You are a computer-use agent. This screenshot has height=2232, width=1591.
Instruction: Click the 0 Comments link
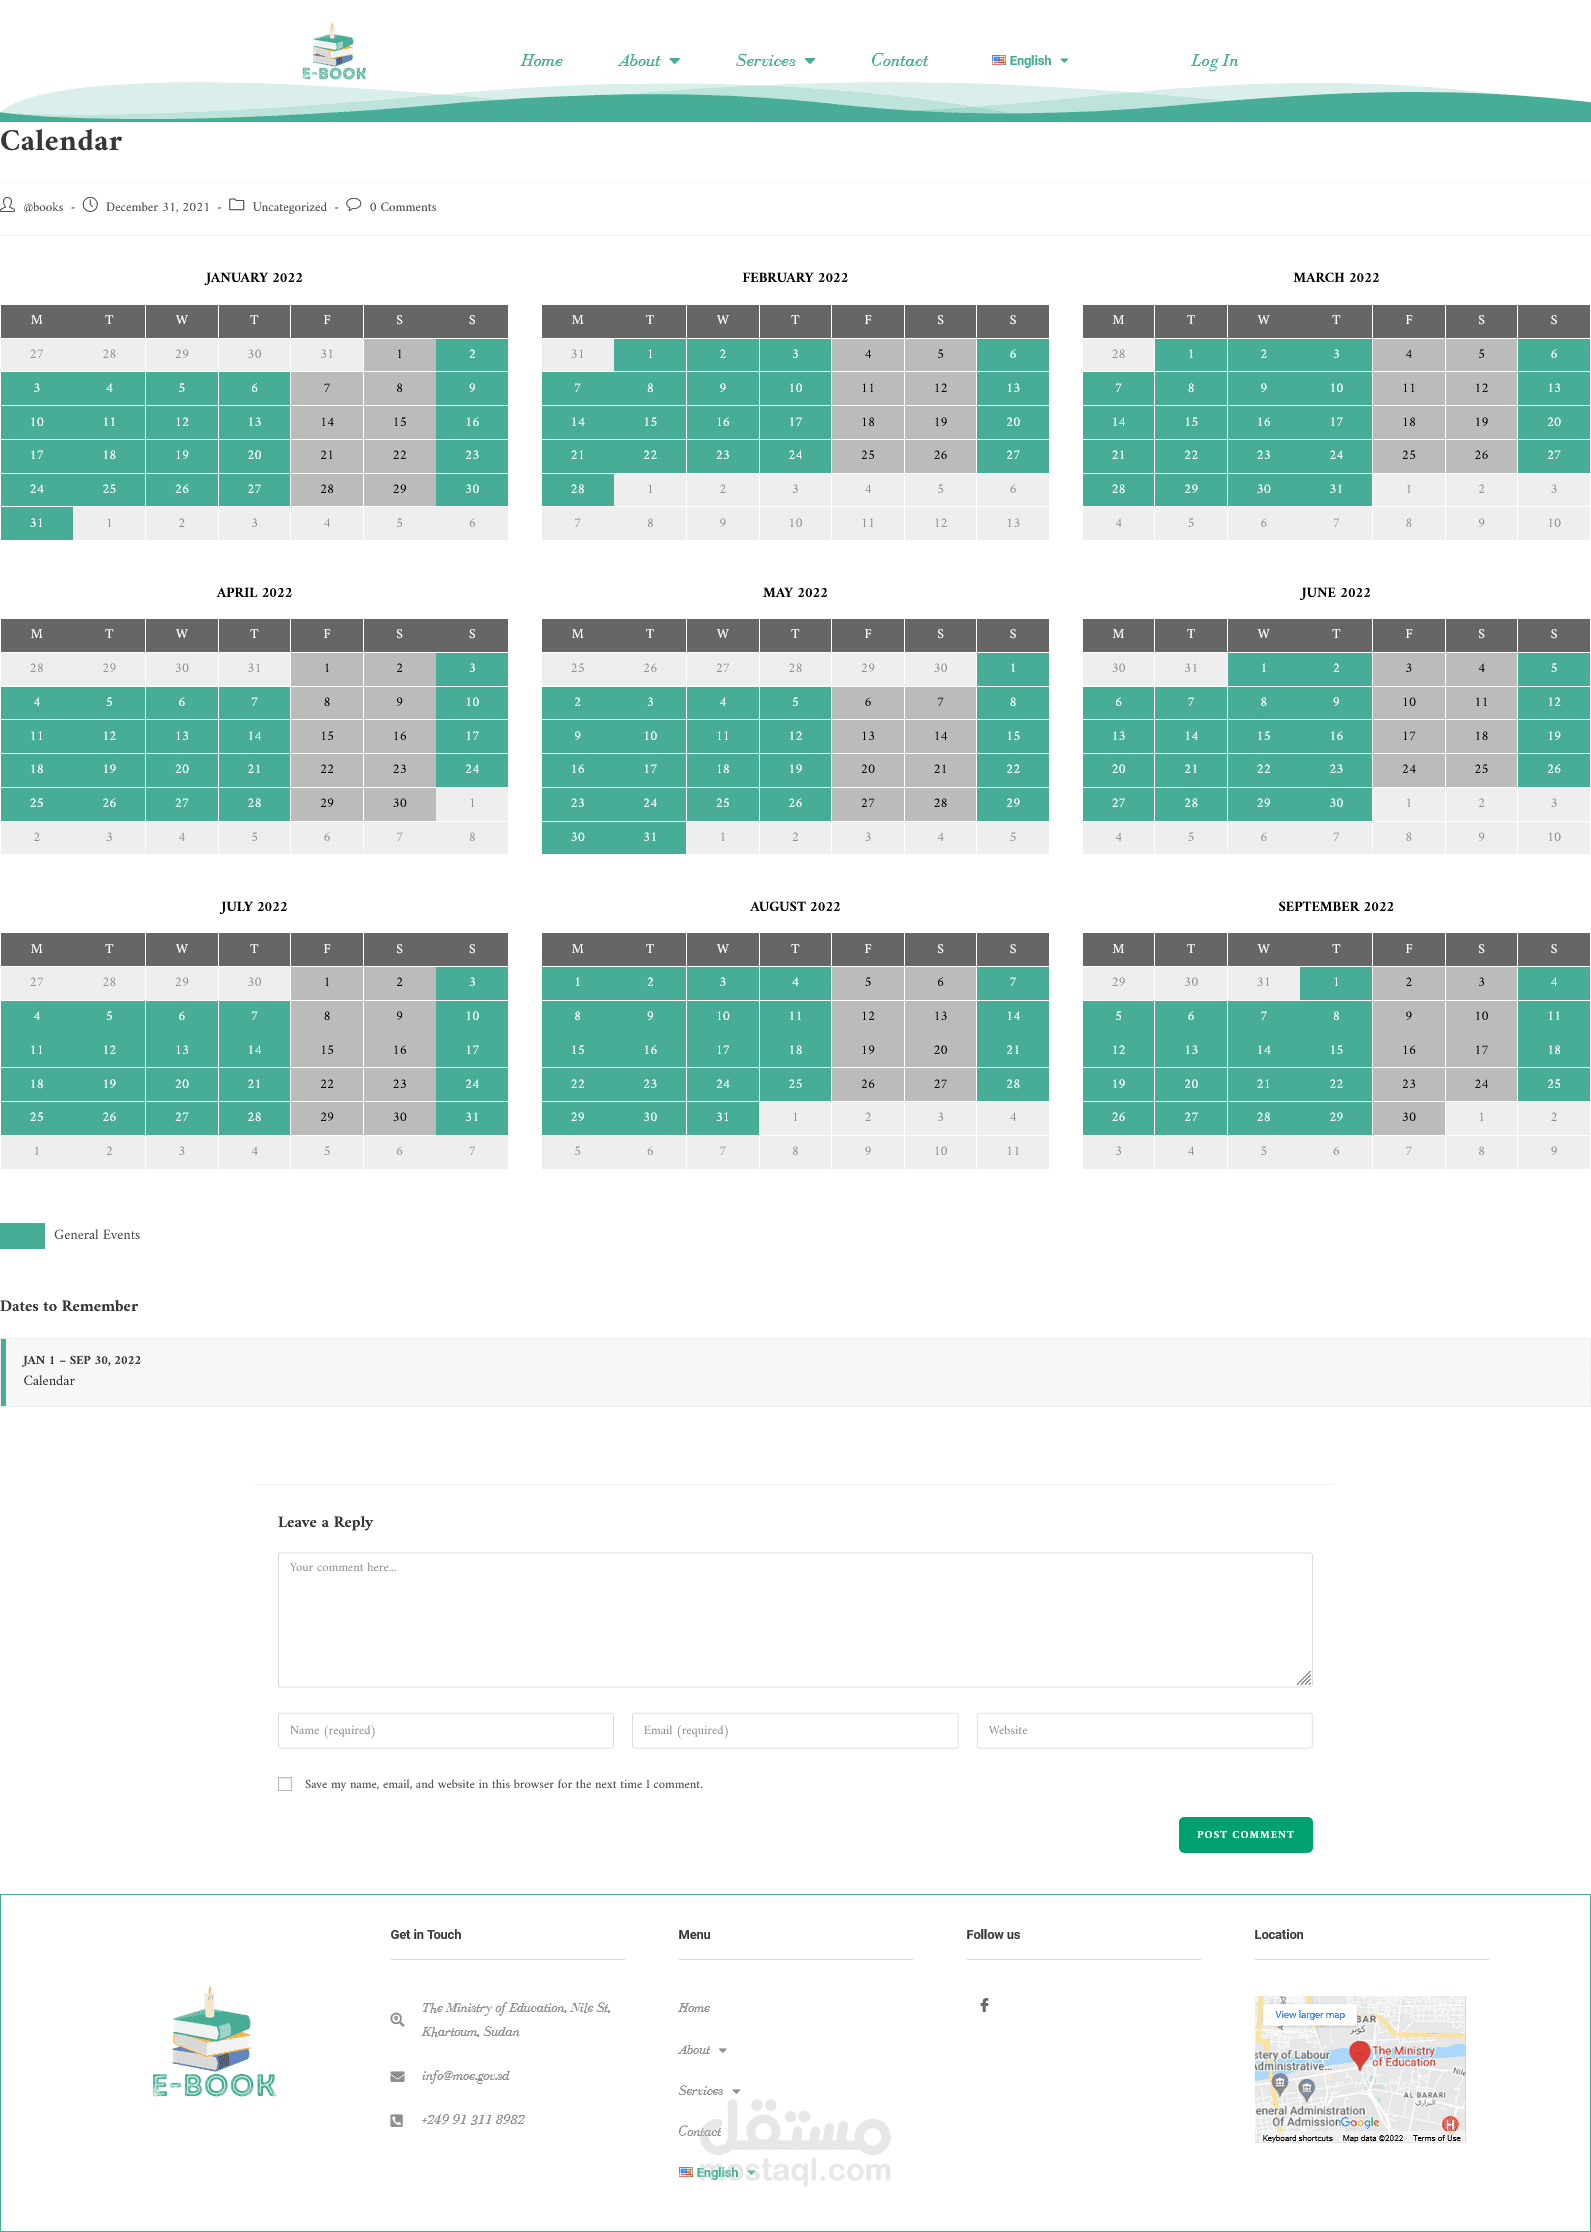[x=403, y=207]
